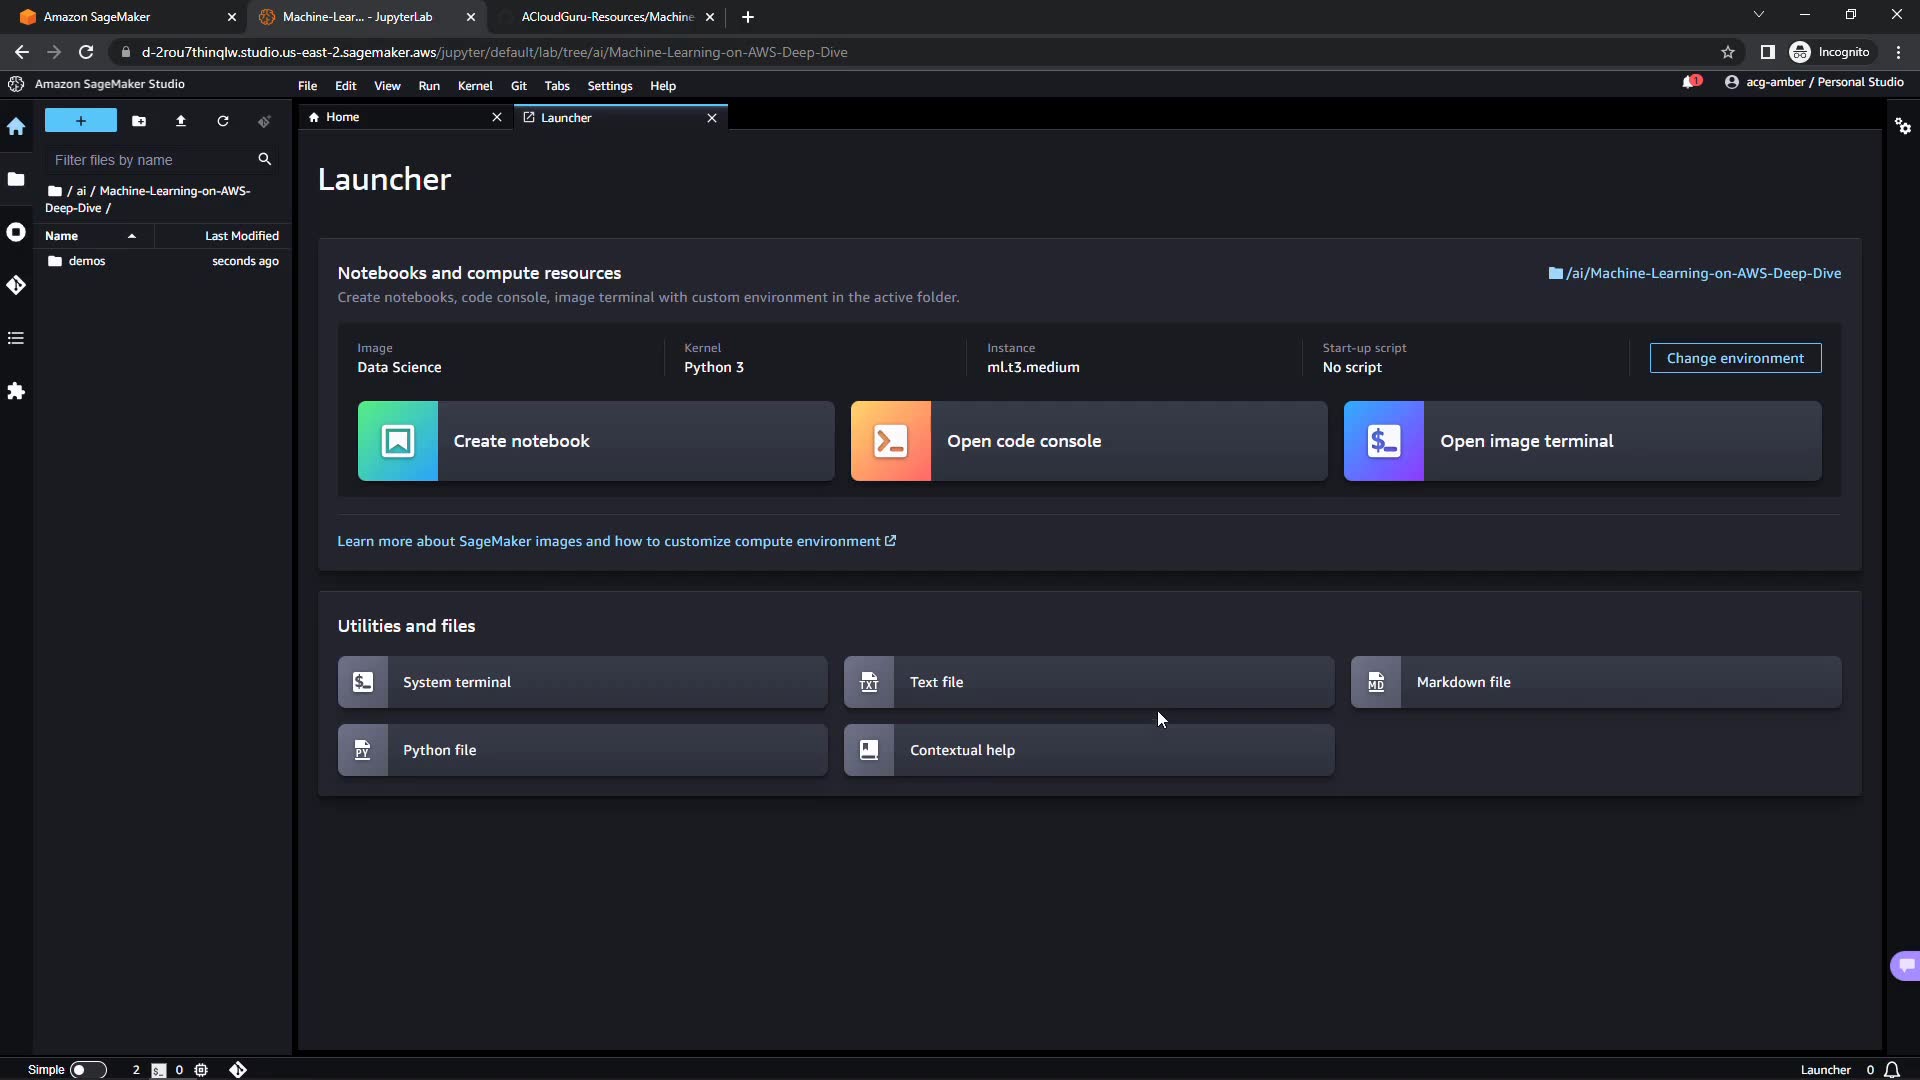The image size is (1920, 1080).
Task: Open the Settings menu
Action: point(609,86)
